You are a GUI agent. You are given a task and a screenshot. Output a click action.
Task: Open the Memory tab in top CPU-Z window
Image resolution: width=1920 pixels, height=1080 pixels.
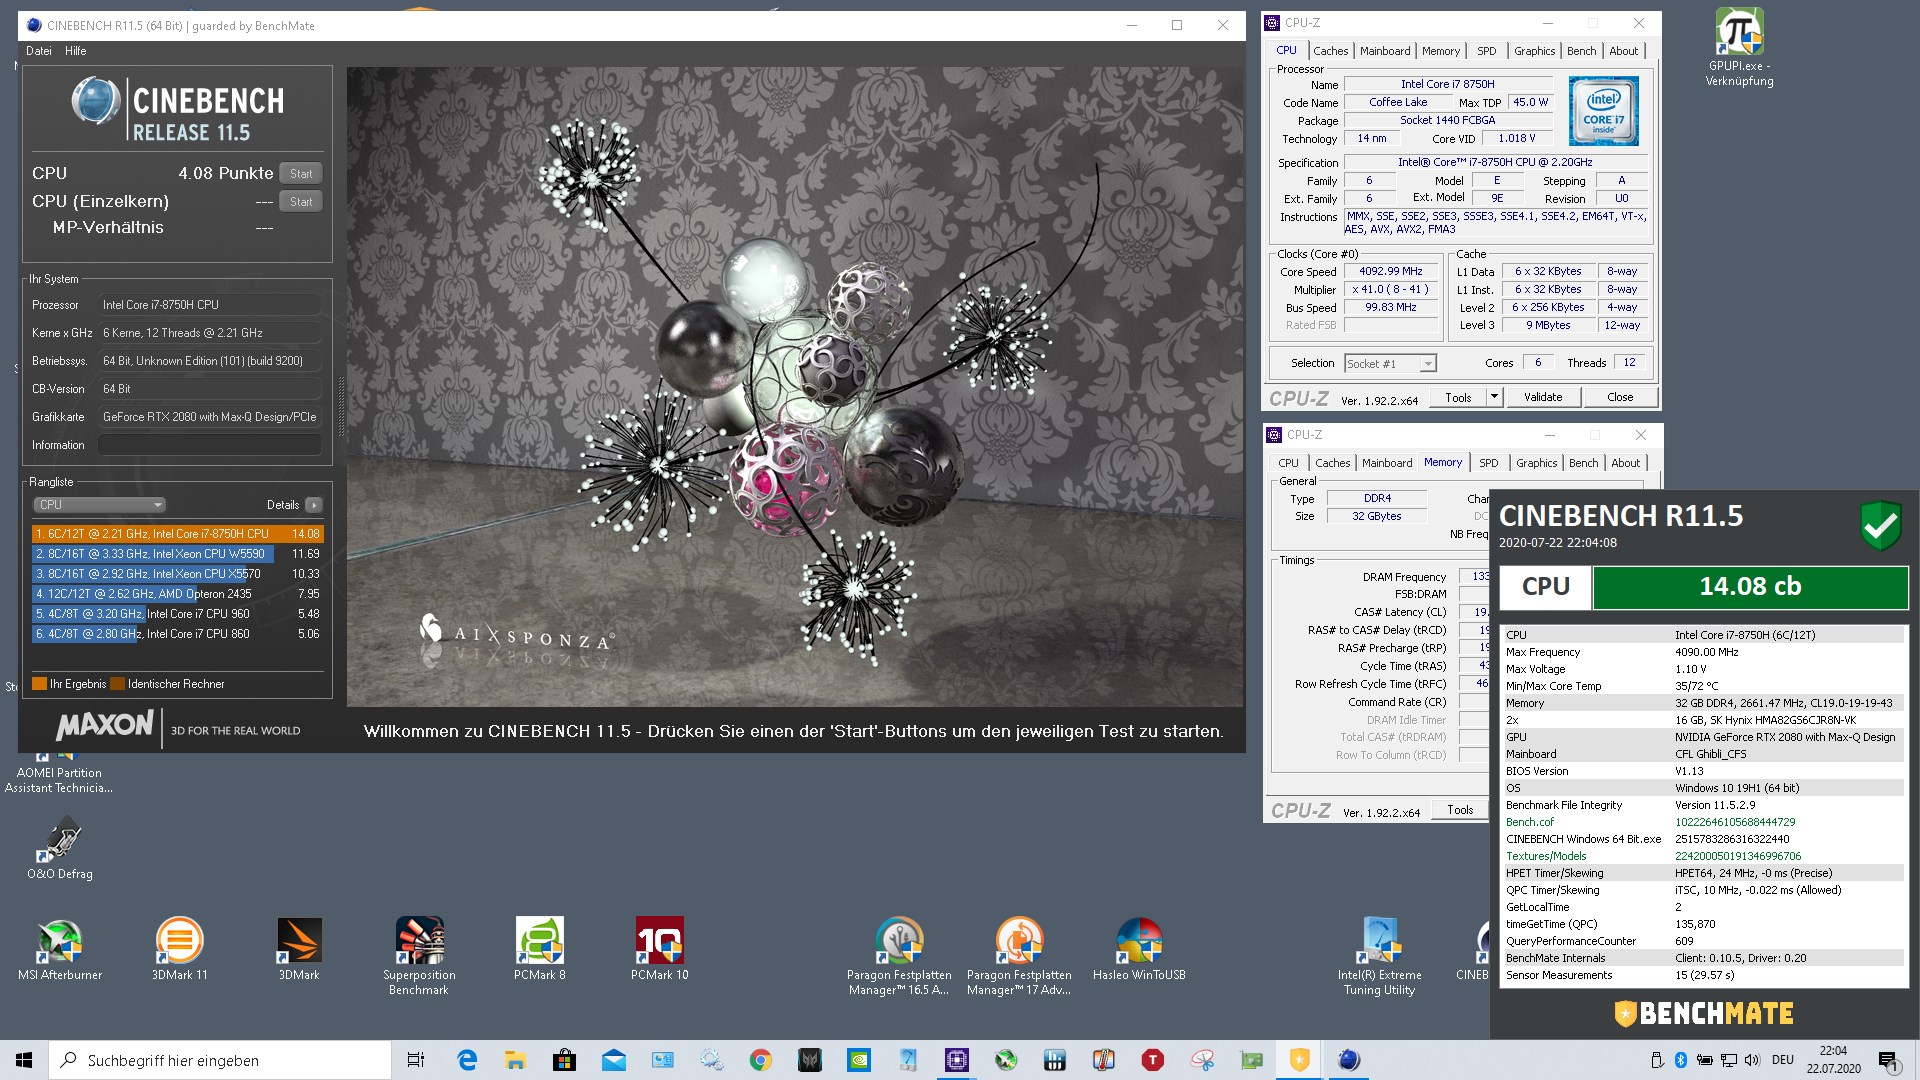tap(1441, 51)
